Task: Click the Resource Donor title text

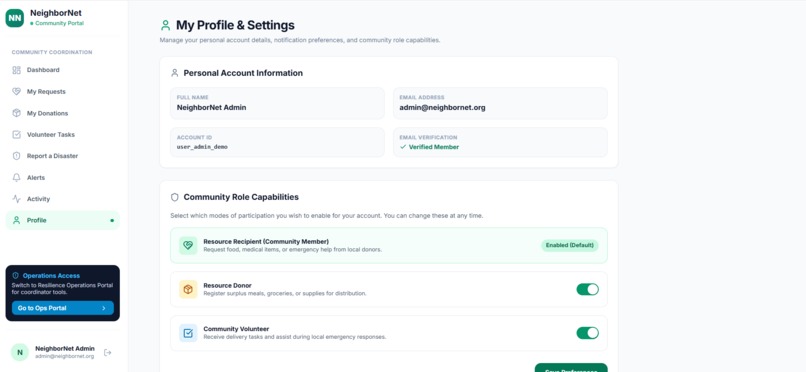Action: [227, 285]
